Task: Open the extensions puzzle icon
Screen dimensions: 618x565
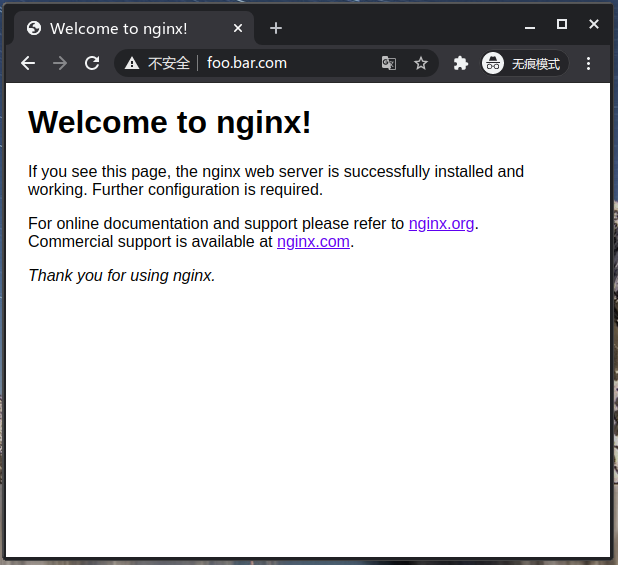Action: pyautogui.click(x=460, y=63)
